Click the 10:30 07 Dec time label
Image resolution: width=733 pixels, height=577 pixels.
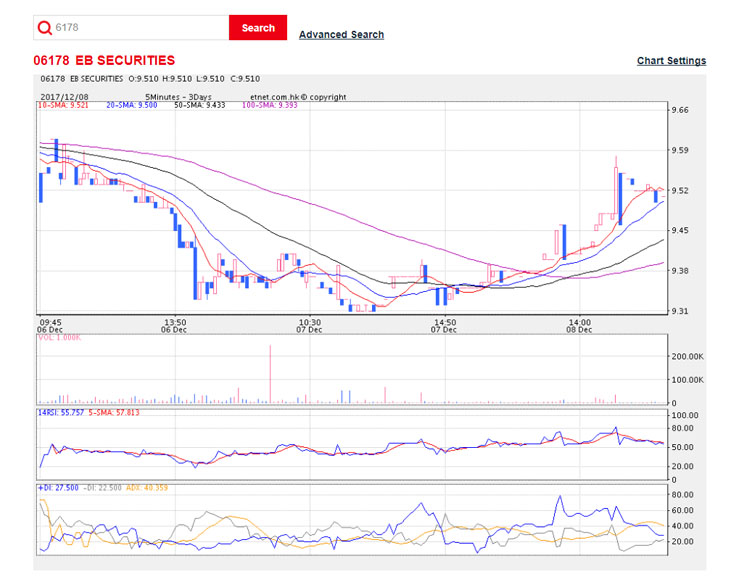(x=309, y=326)
